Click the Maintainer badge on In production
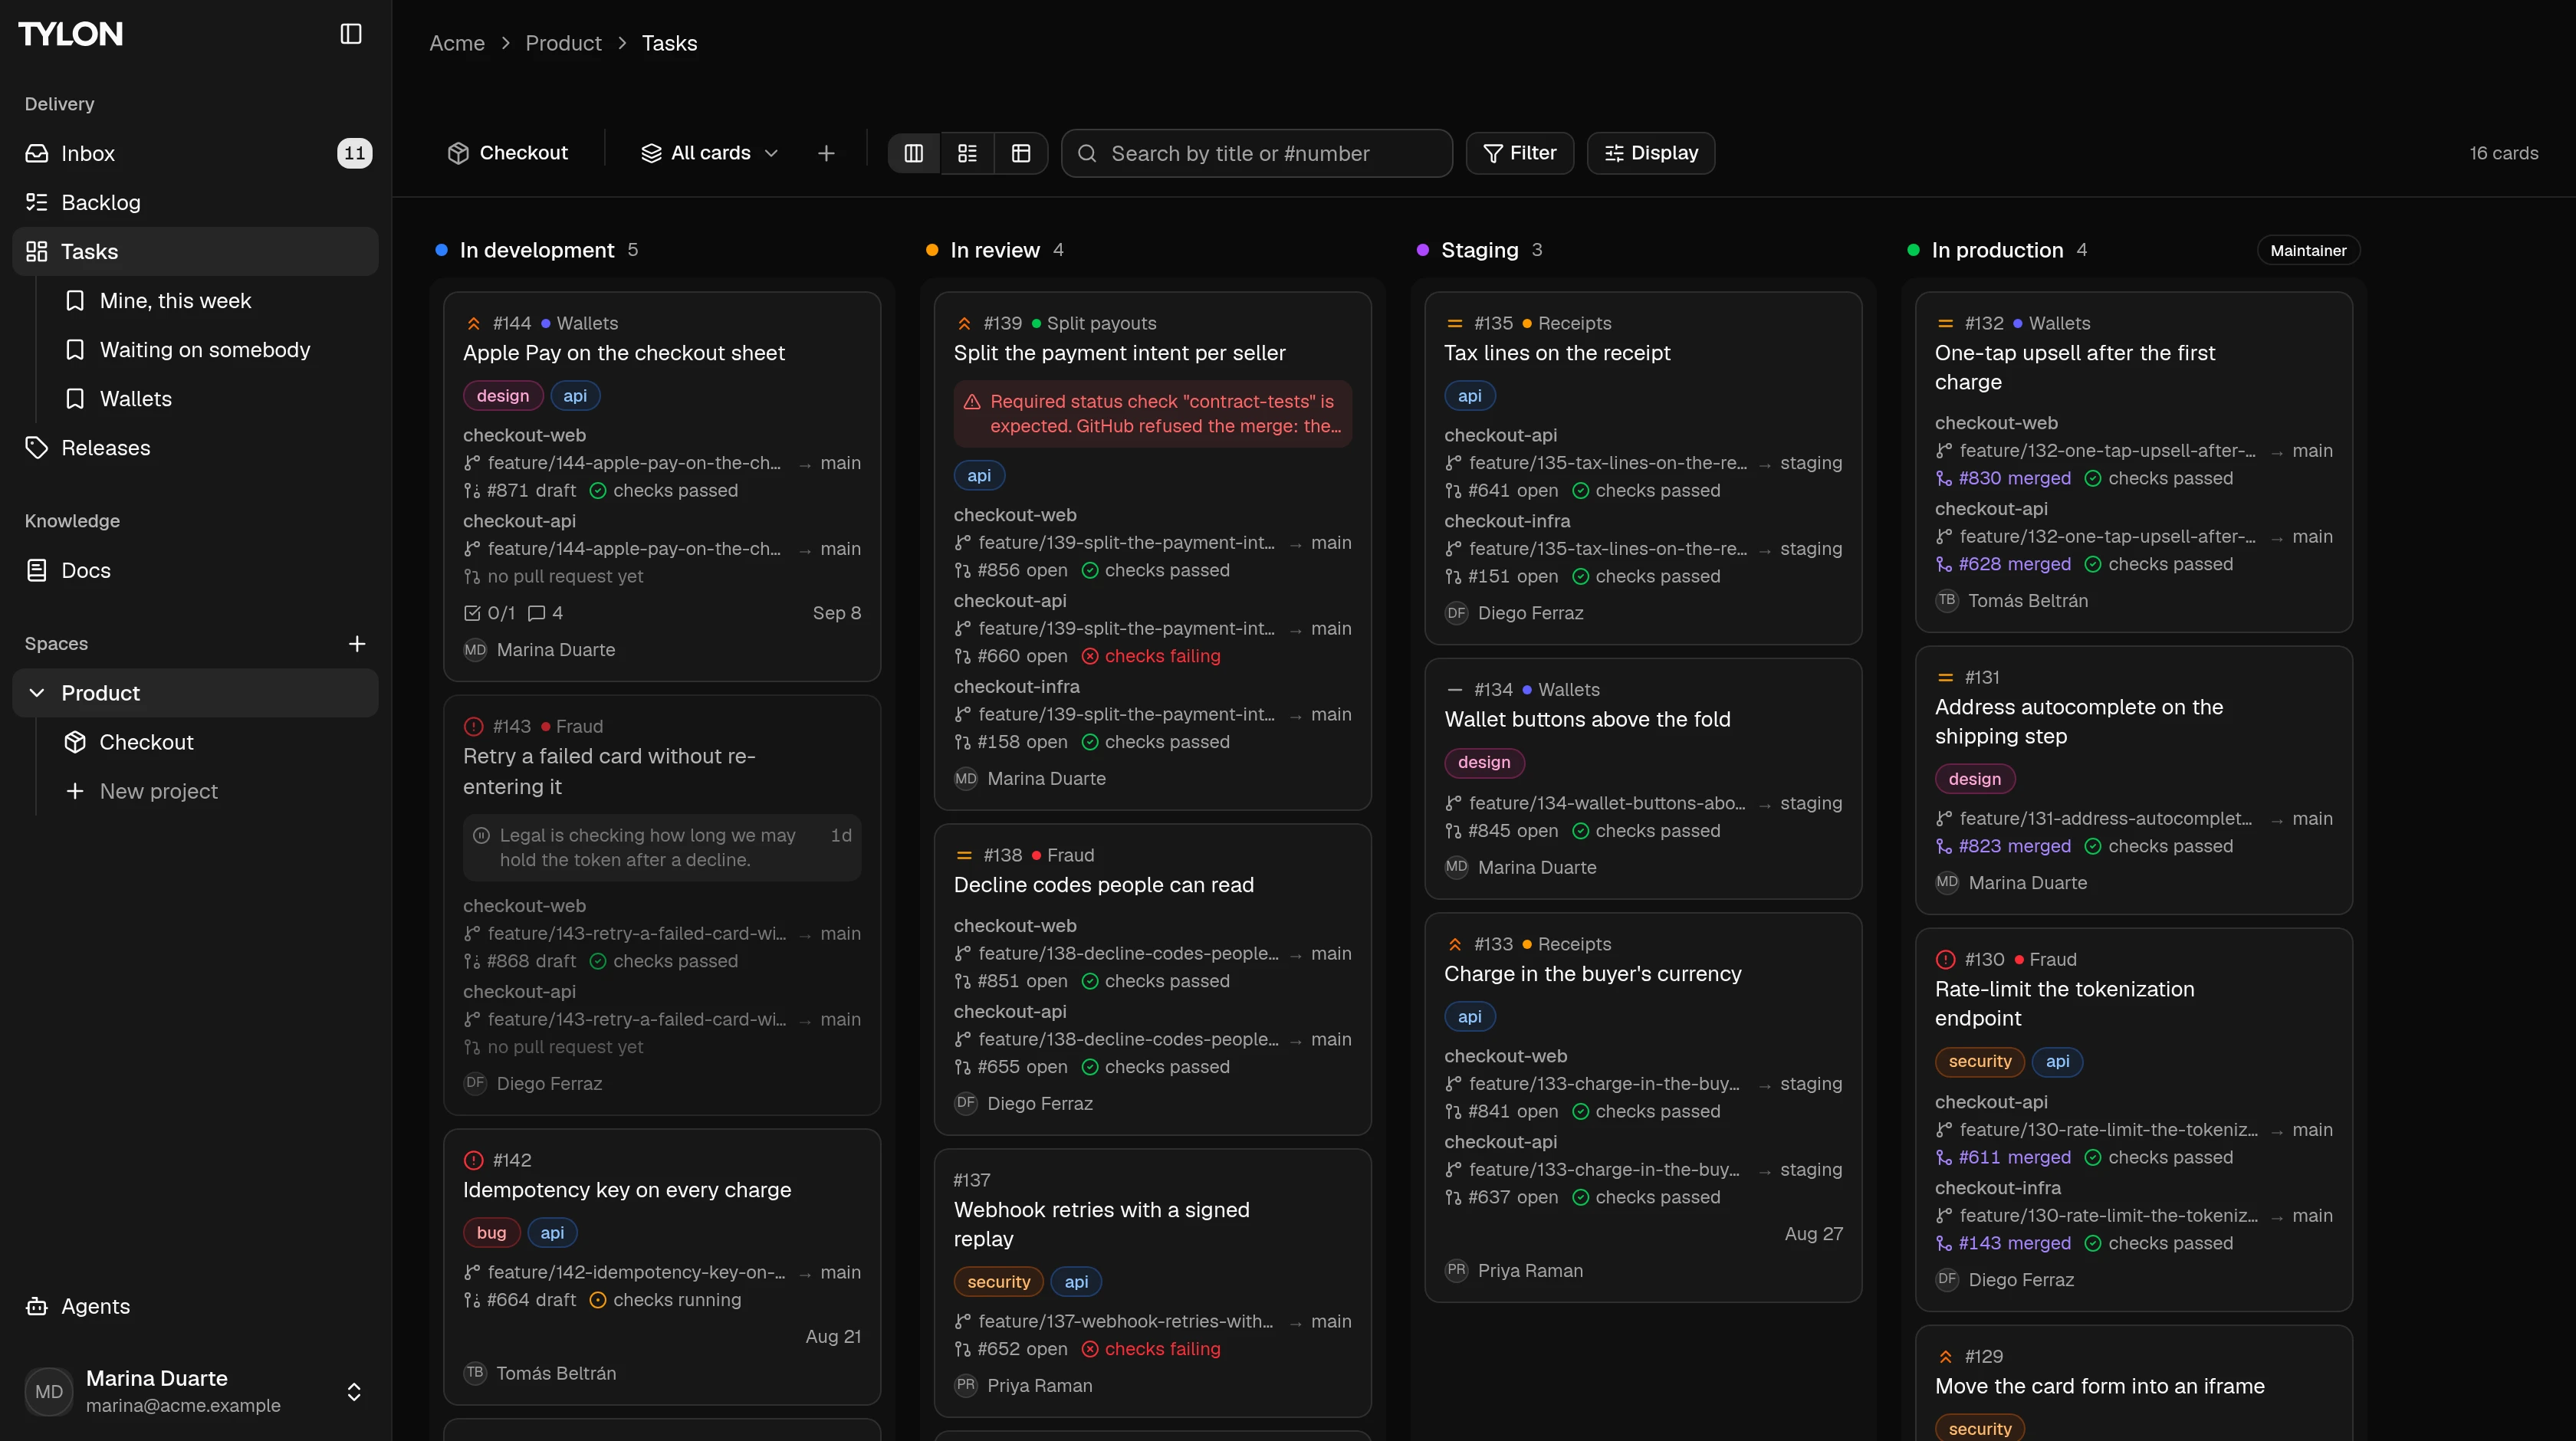This screenshot has height=1441, width=2576. (2308, 250)
